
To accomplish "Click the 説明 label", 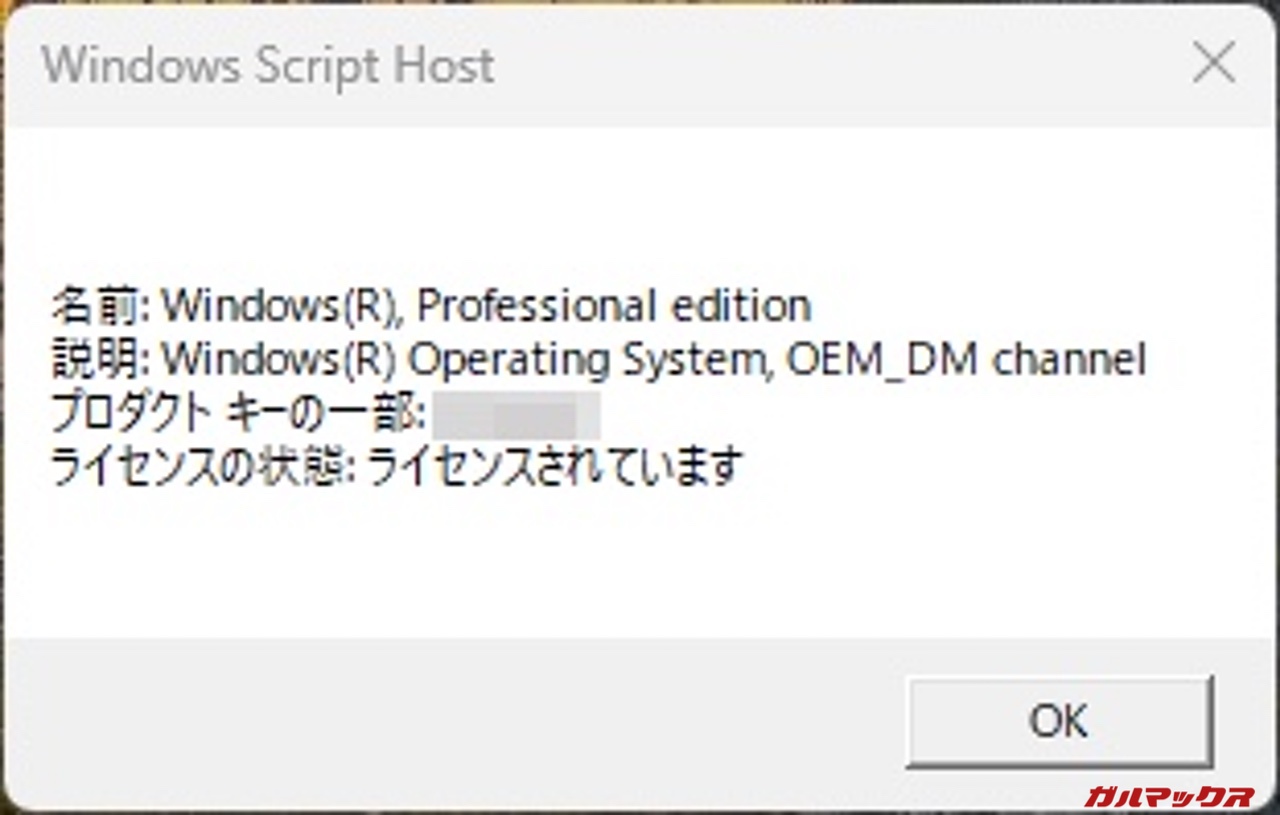I will 98,360.
